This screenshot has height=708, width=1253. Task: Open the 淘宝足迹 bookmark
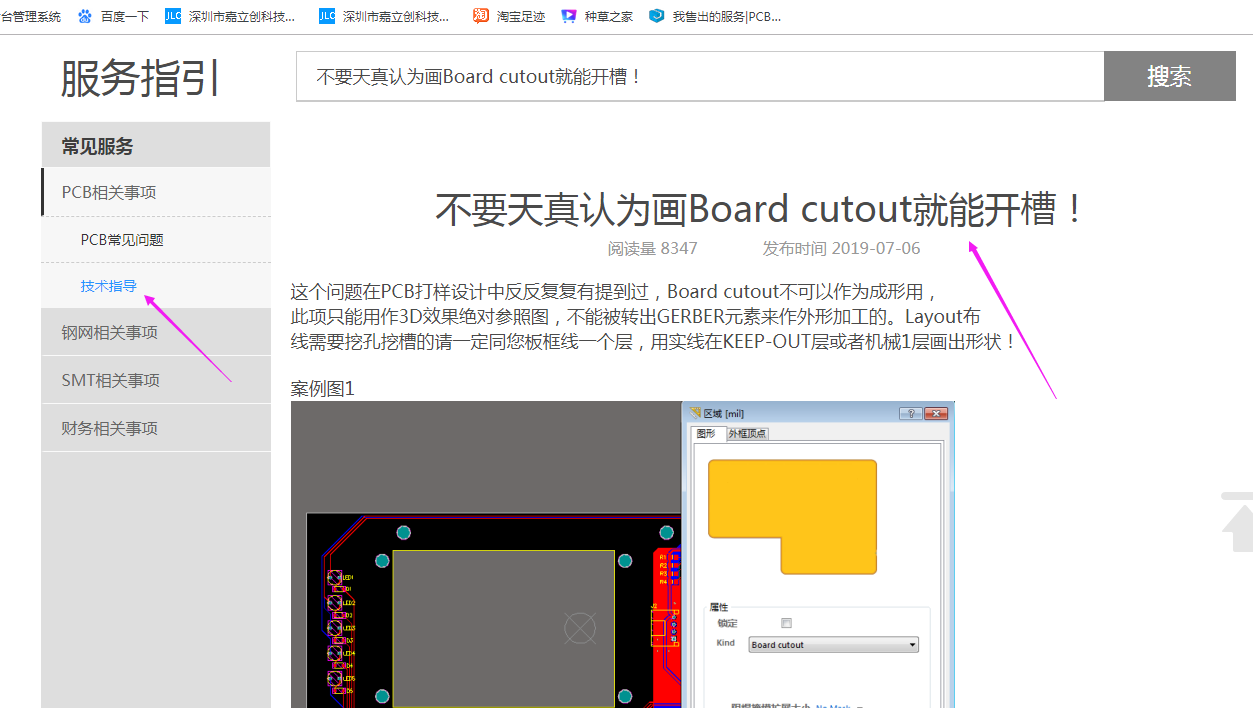click(510, 16)
